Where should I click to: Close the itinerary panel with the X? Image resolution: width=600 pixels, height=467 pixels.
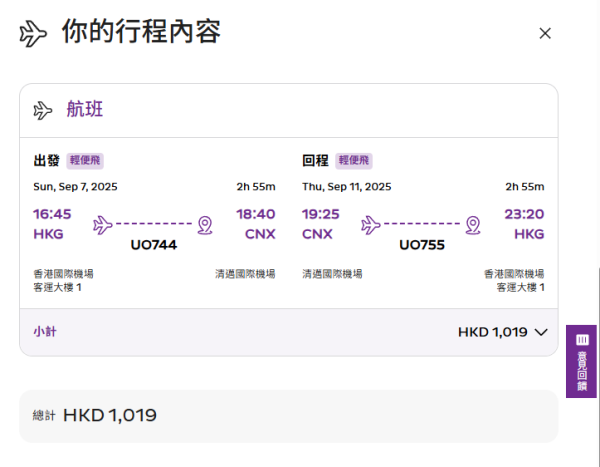point(545,33)
